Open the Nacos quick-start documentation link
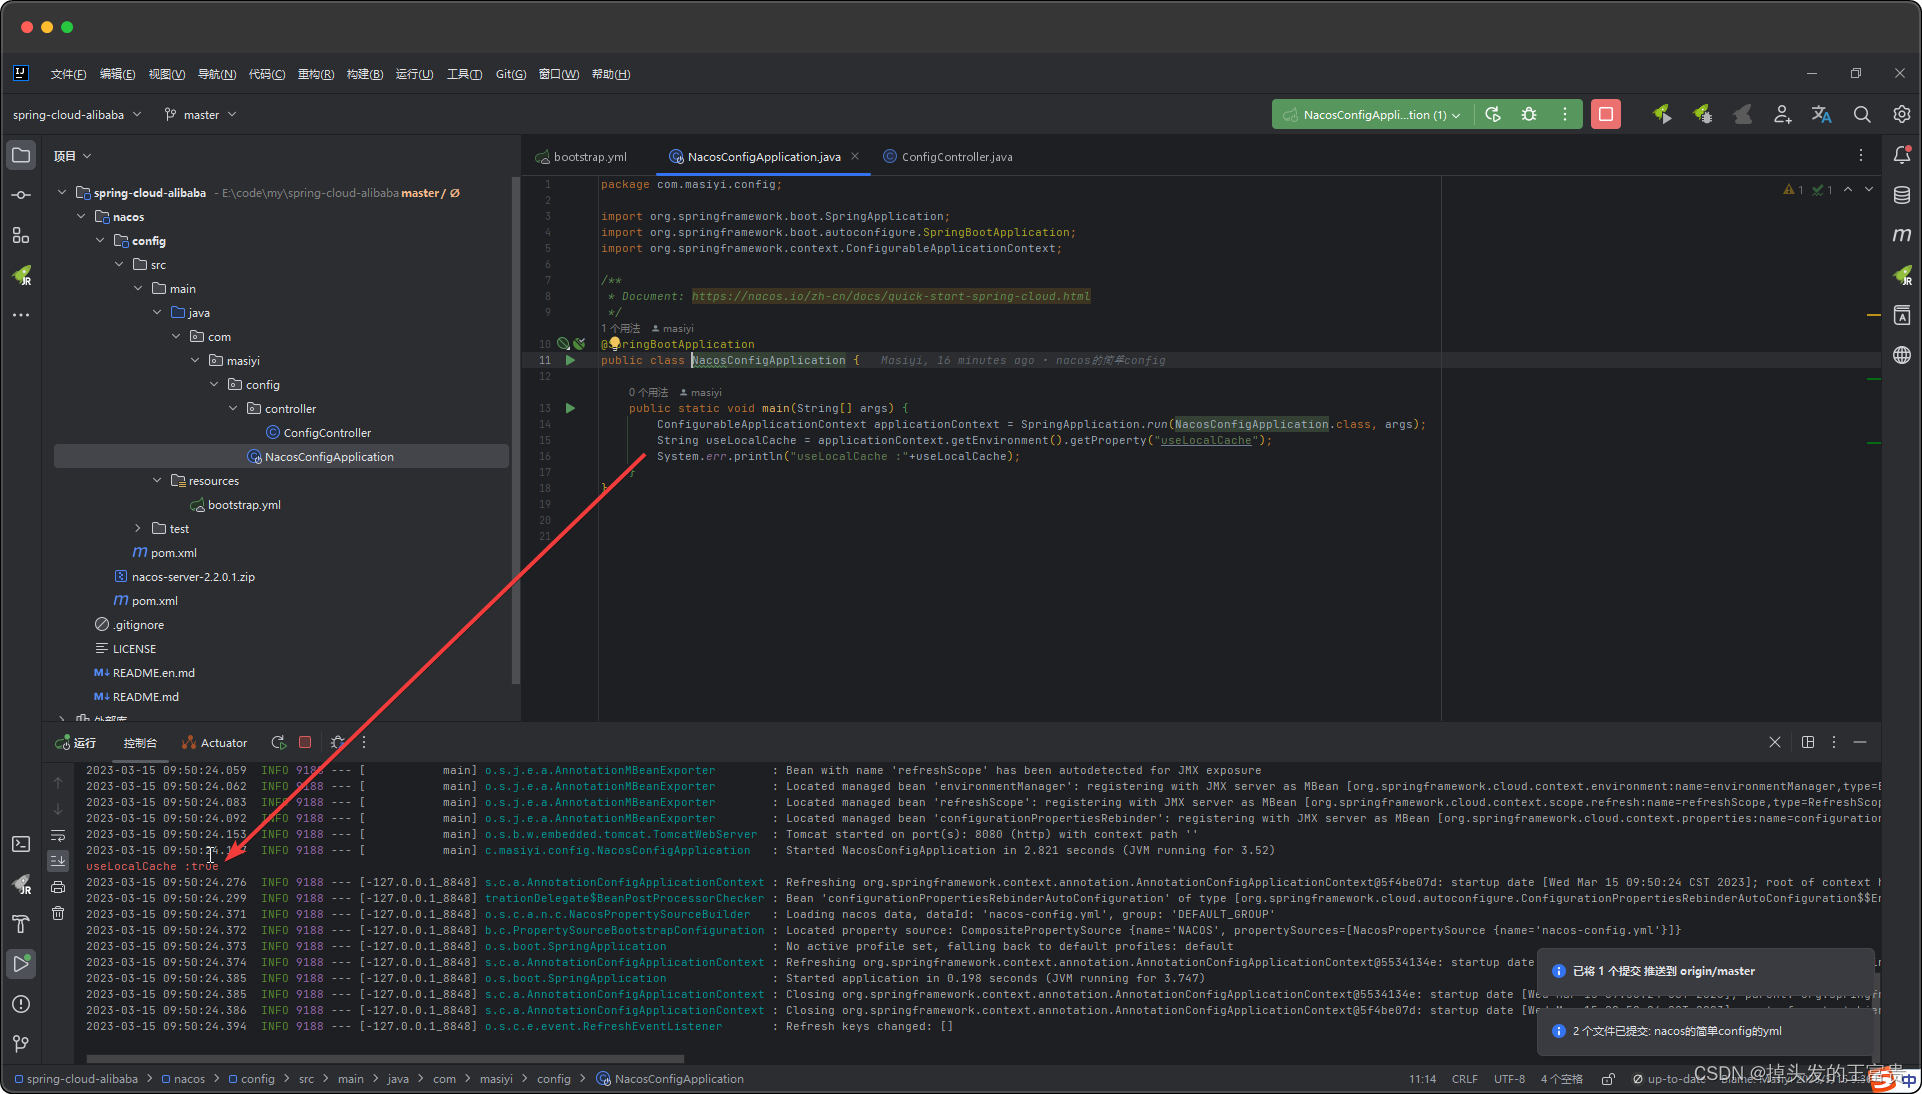 pyautogui.click(x=890, y=297)
